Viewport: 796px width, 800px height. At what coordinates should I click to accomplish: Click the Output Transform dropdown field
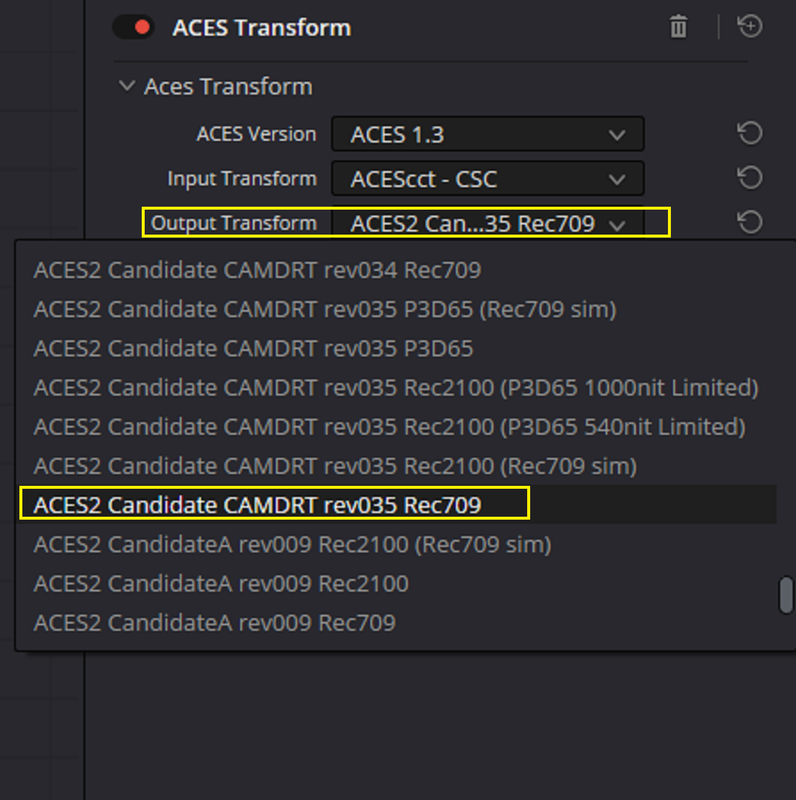pos(487,222)
